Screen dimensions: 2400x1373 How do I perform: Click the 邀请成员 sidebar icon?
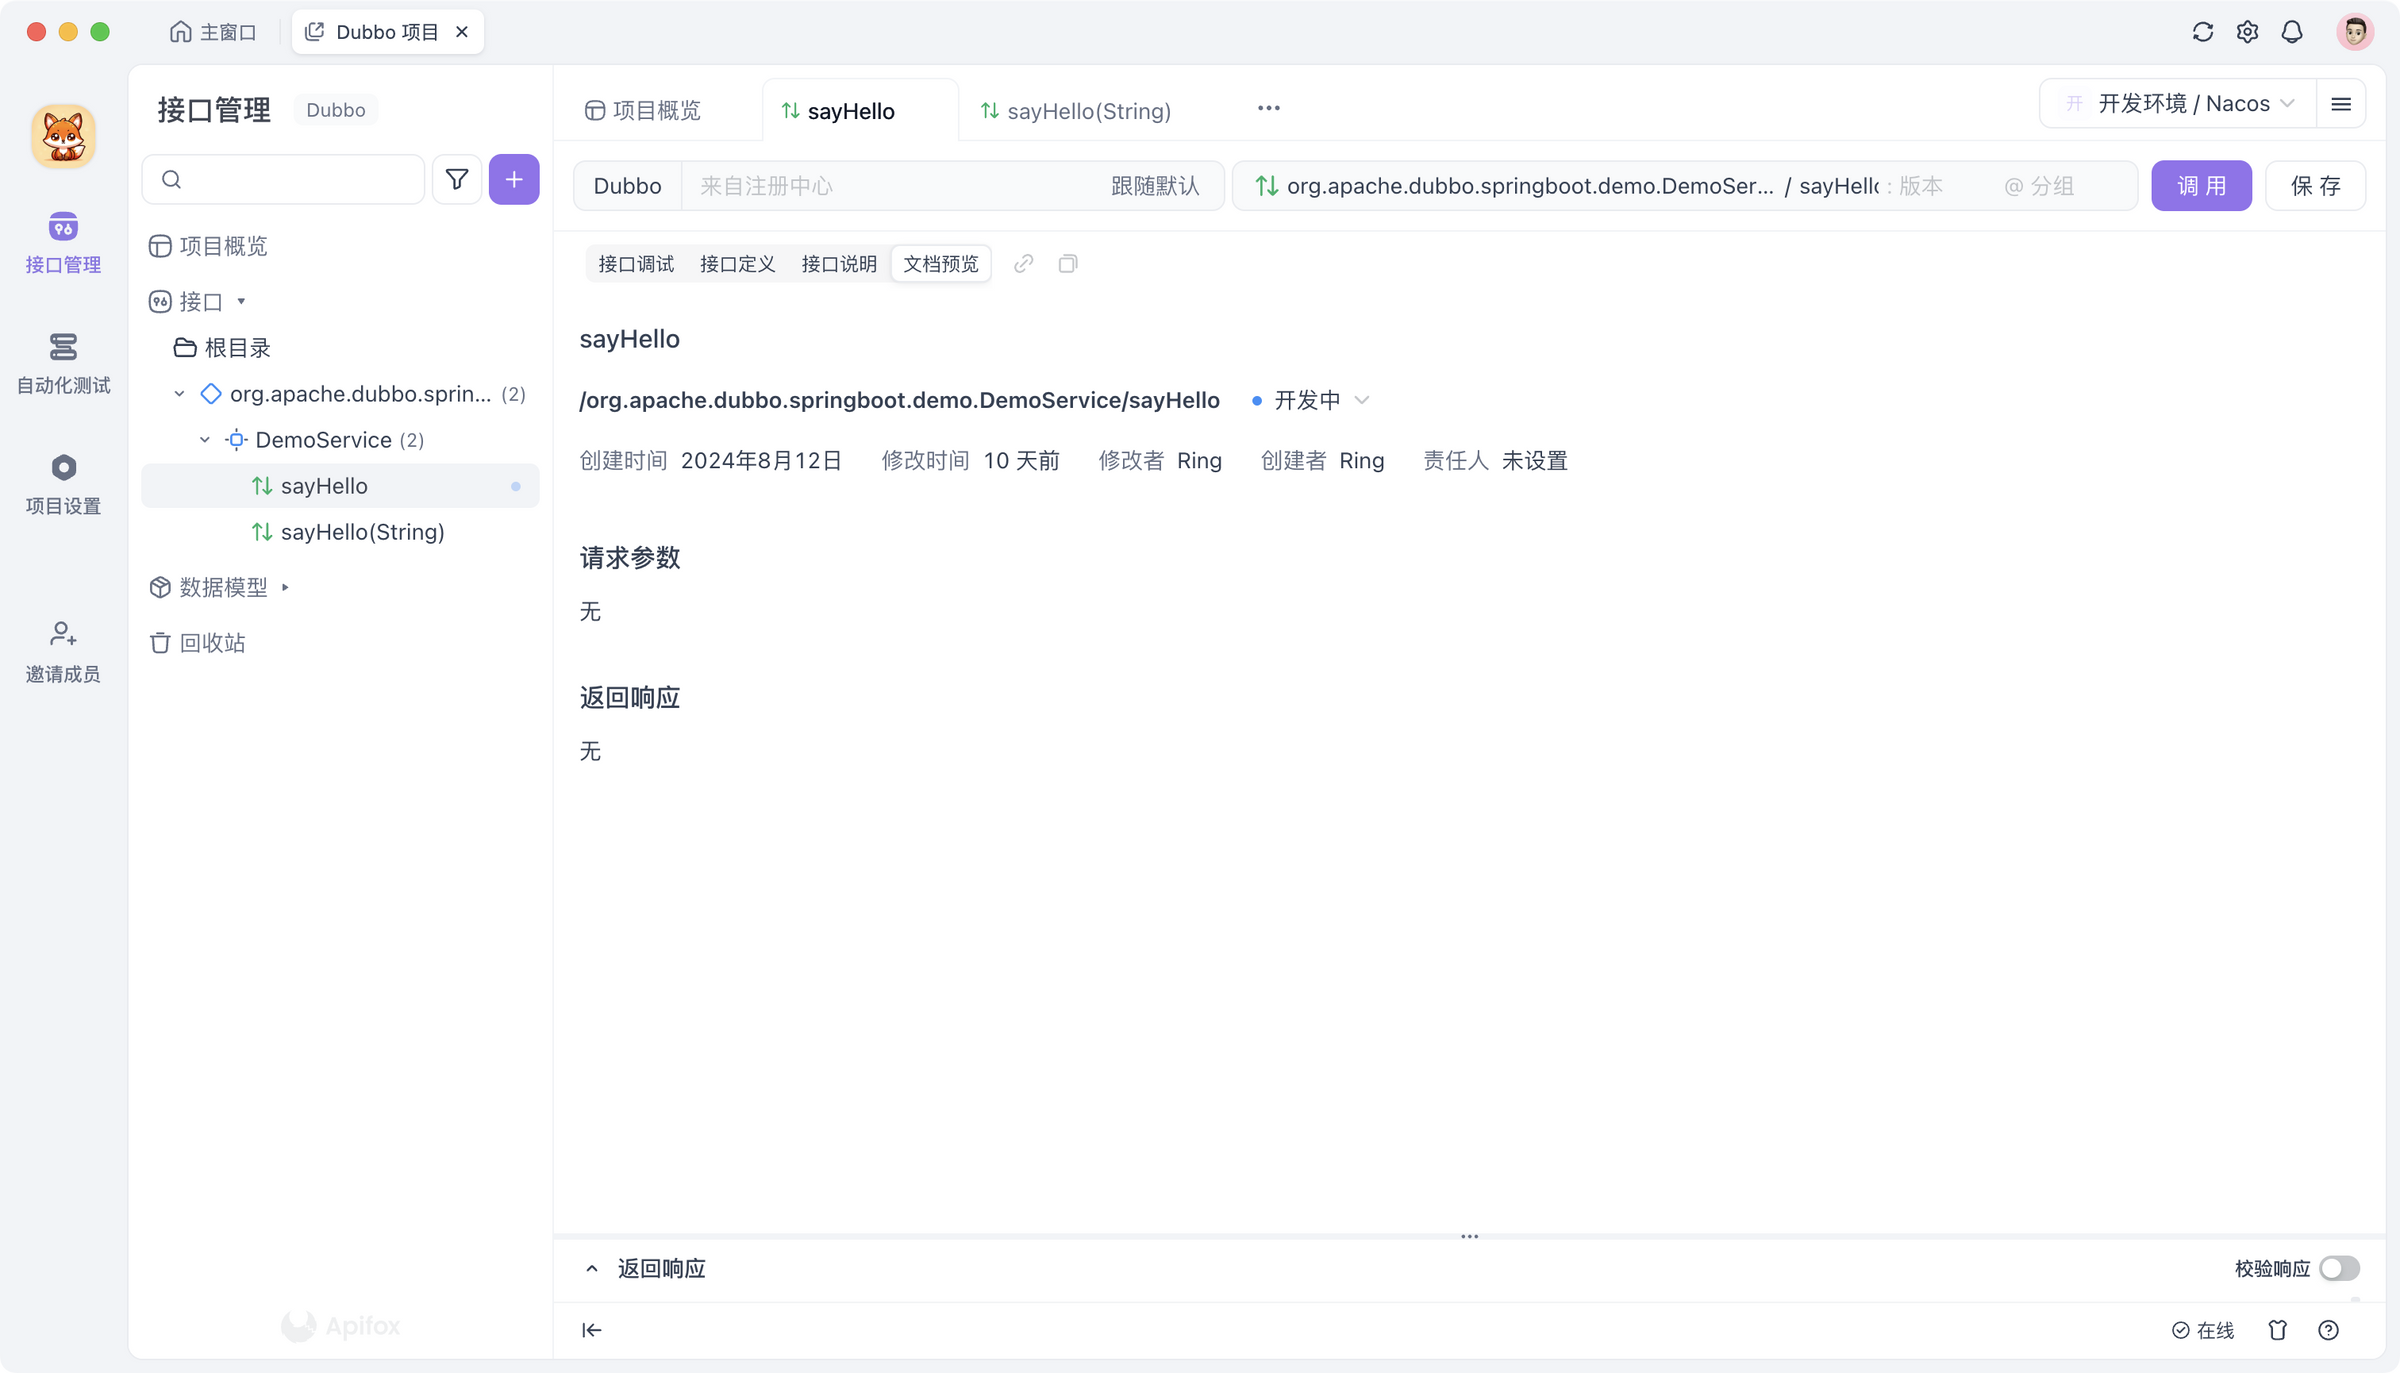63,650
